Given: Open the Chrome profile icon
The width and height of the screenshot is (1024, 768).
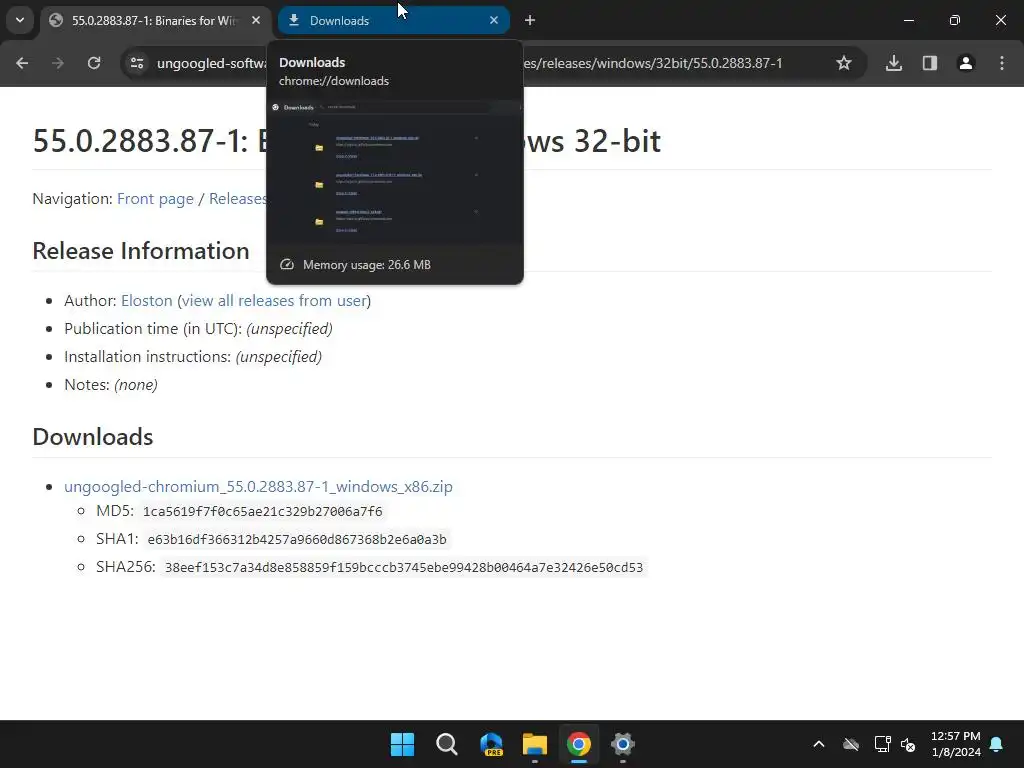Looking at the screenshot, I should pos(966,63).
